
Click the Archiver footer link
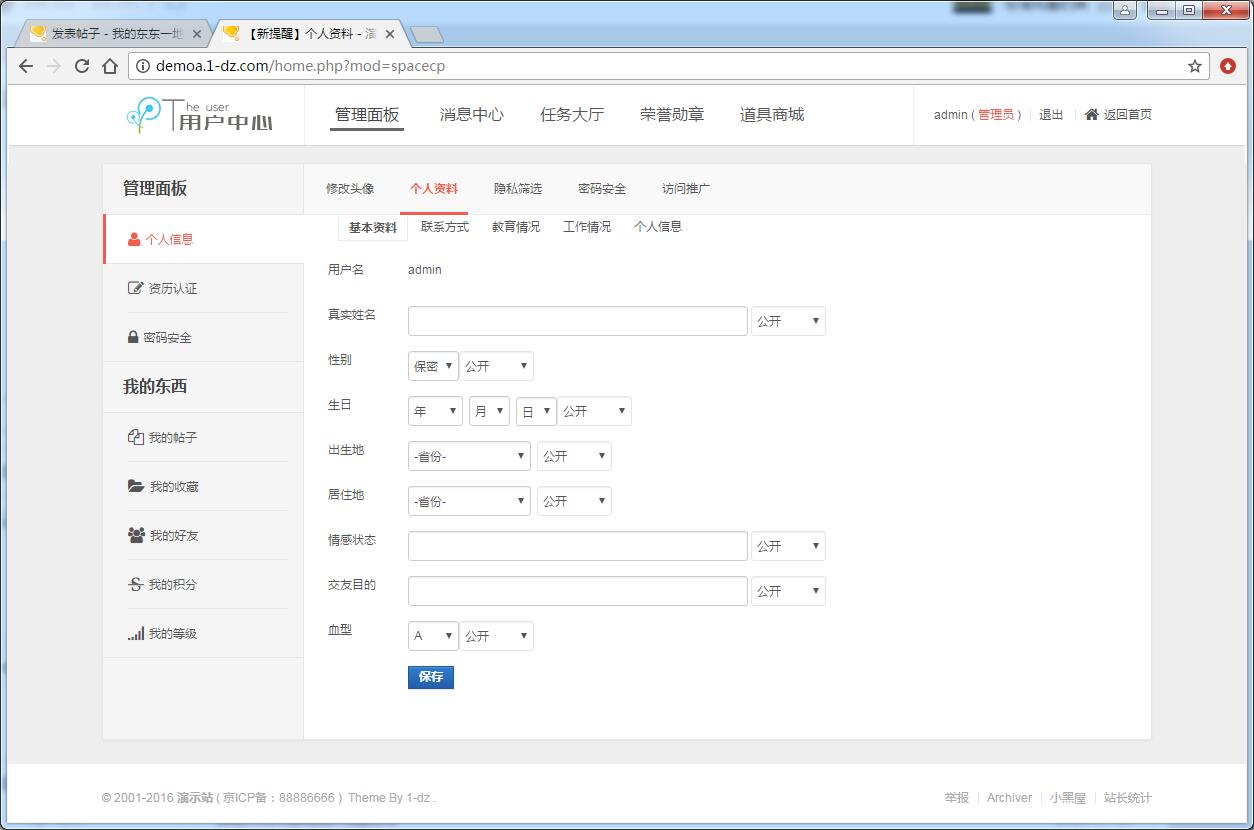[x=1009, y=798]
